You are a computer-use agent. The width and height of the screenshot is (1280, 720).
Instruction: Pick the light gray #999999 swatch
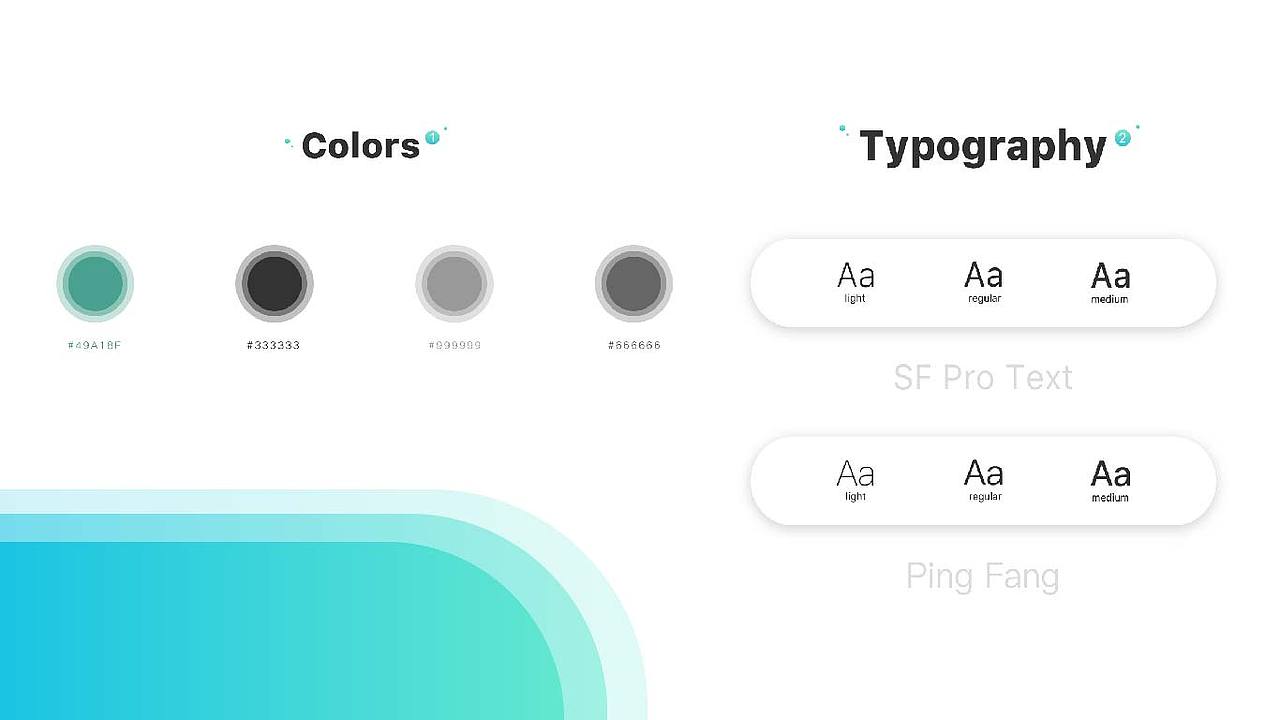454,284
